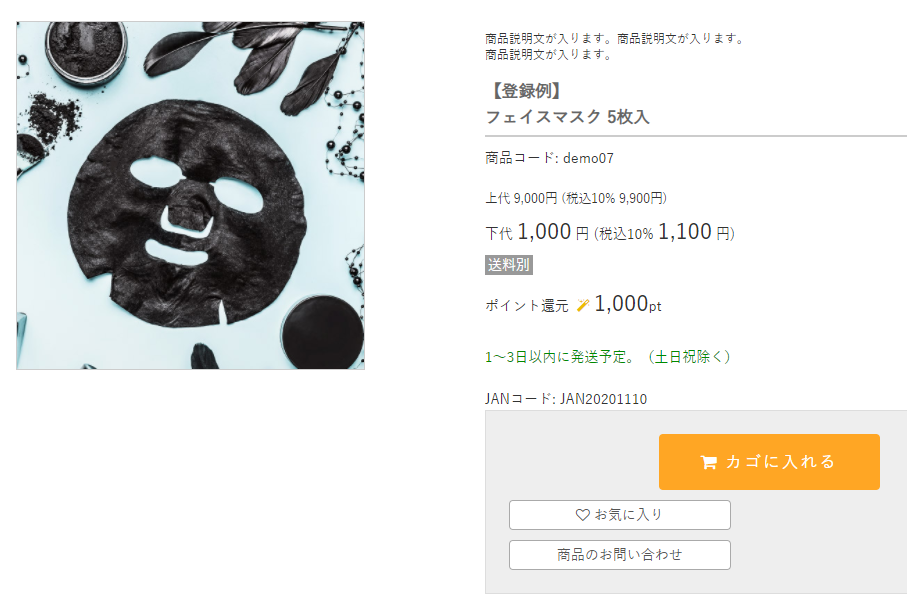Click the ポイント還元 label

pos(527,305)
